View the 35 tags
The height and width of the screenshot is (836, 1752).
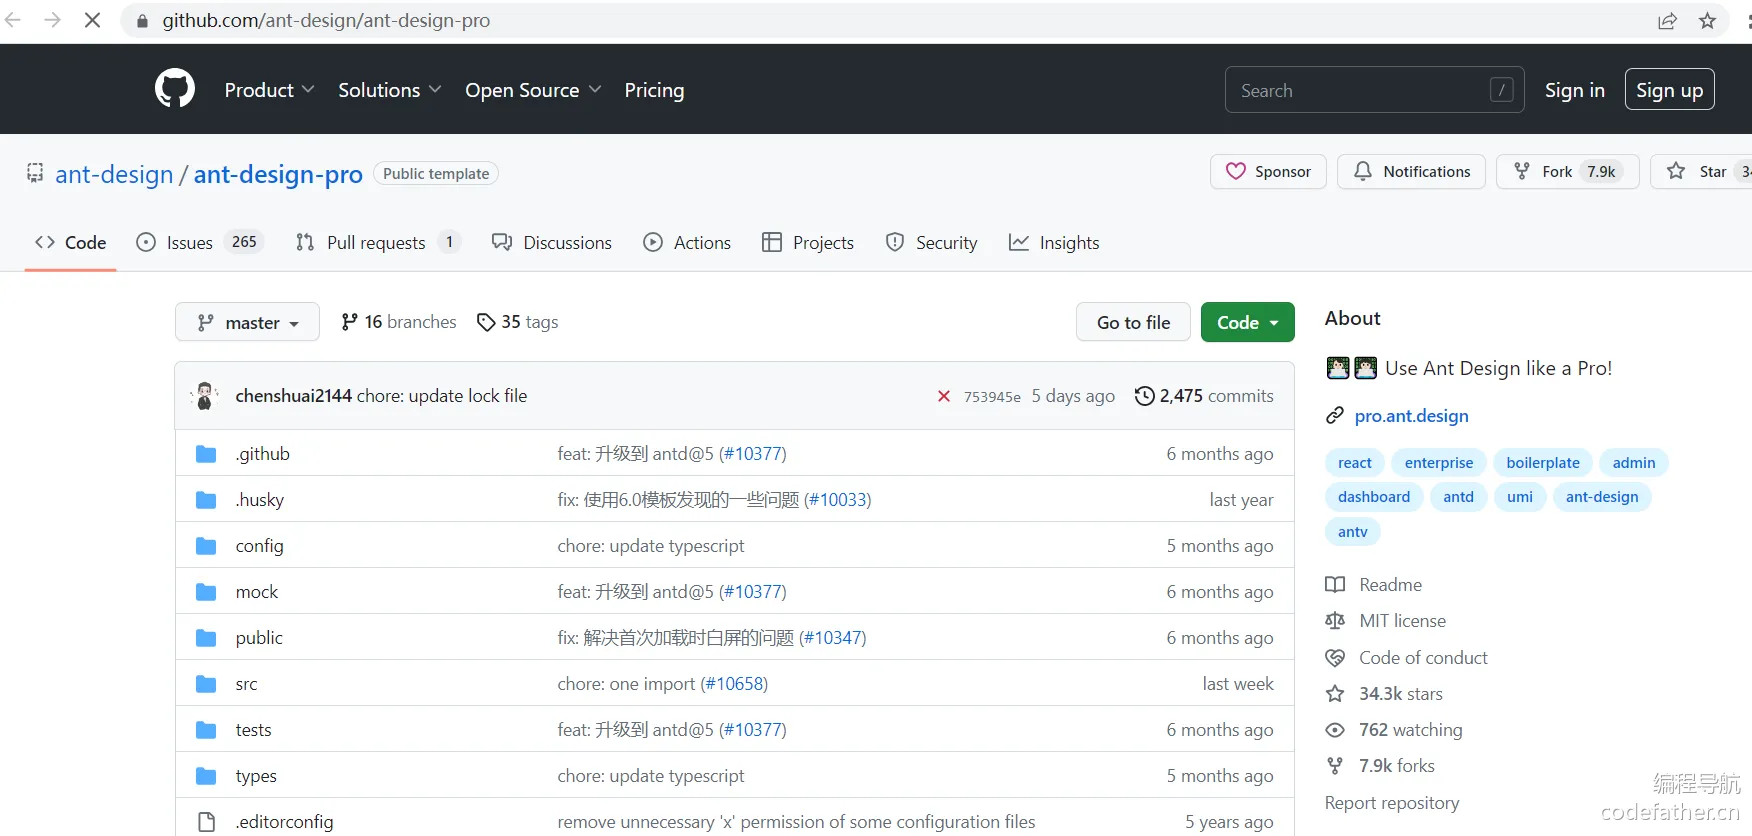tap(517, 322)
